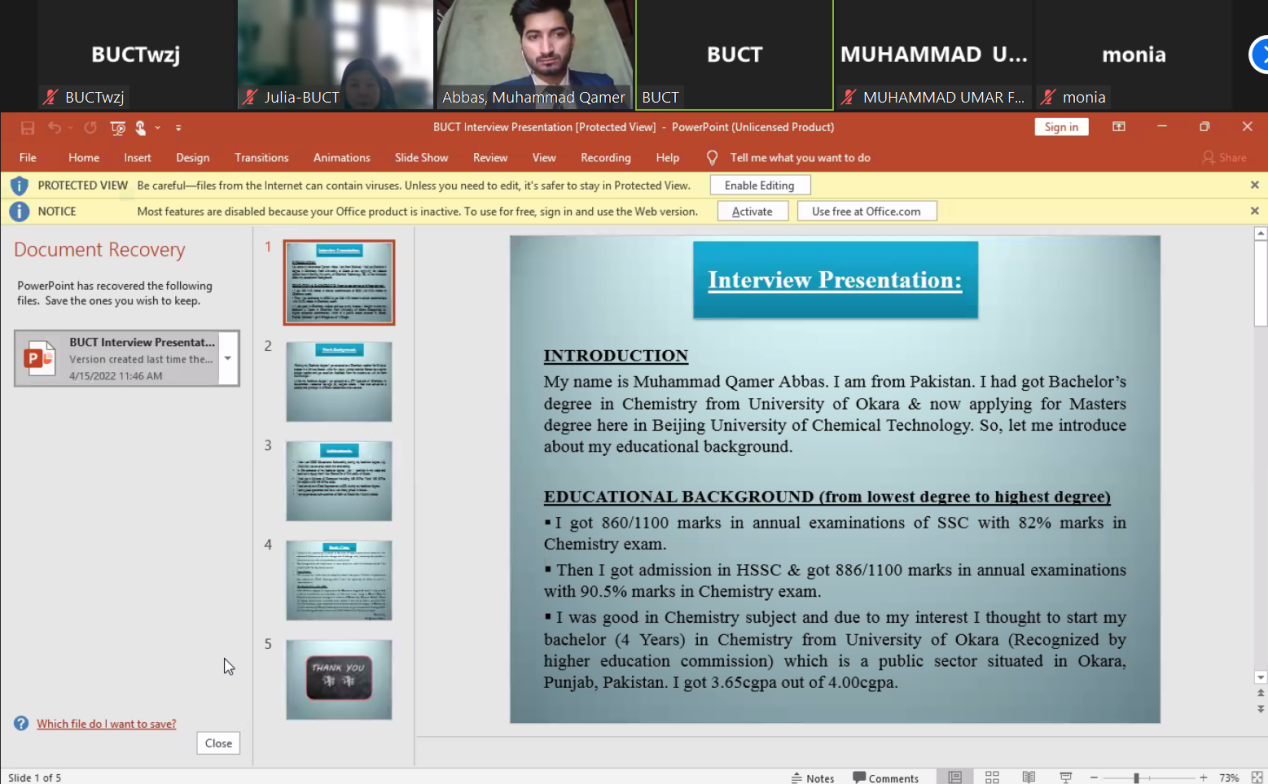Select slide 1 thumbnail
This screenshot has width=1268, height=784.
pyautogui.click(x=339, y=282)
